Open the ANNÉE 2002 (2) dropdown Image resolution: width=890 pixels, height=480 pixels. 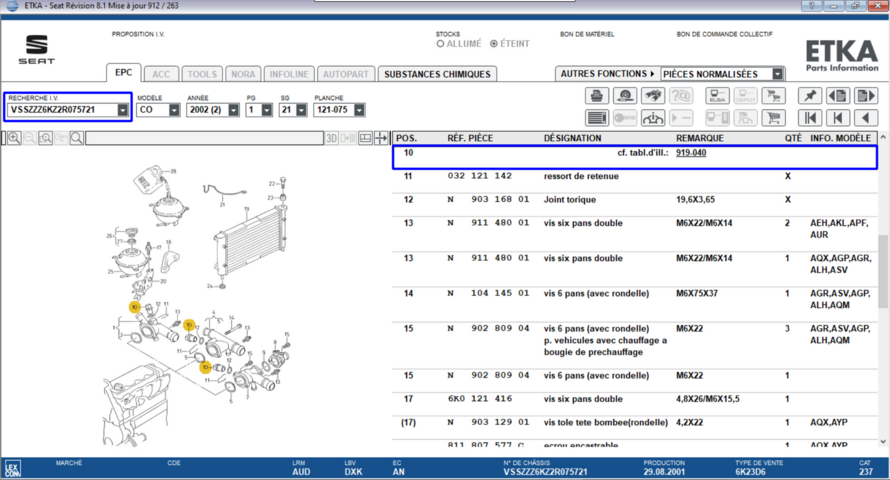coord(234,110)
